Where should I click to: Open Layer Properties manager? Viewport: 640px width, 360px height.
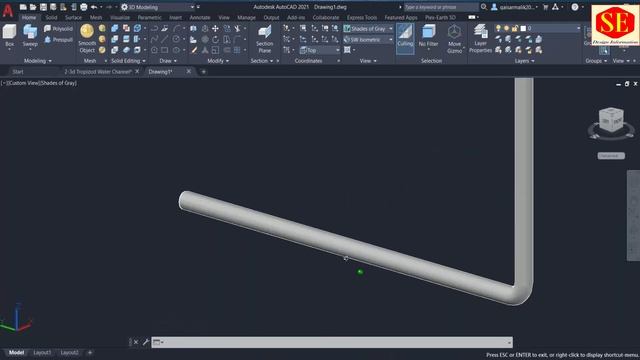(x=480, y=38)
